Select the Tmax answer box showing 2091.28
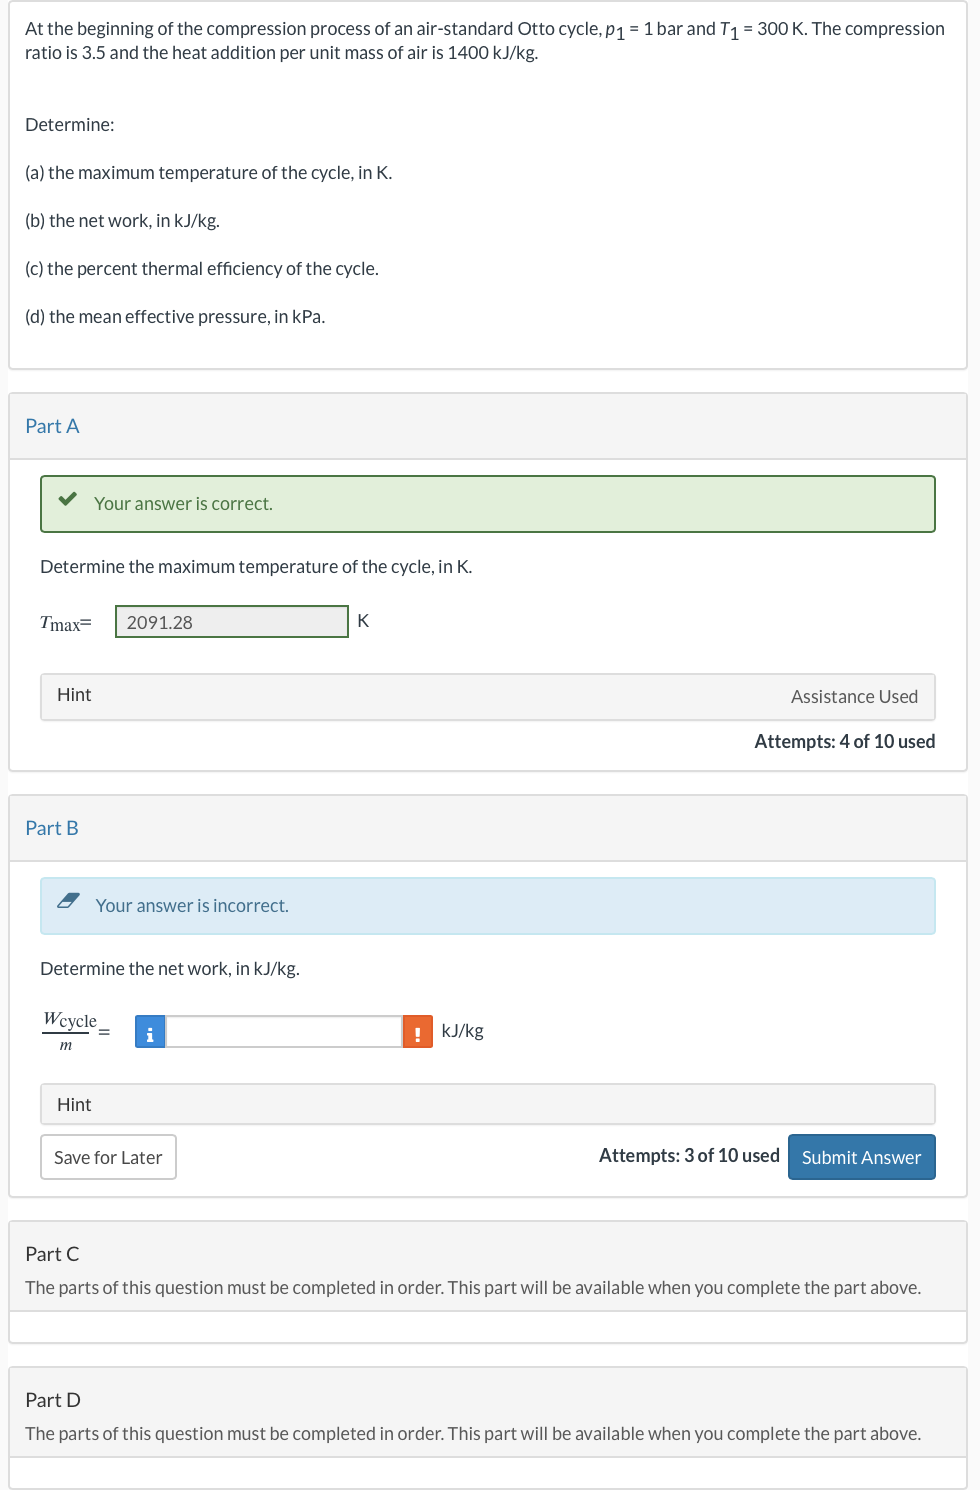The height and width of the screenshot is (1490, 980). coord(232,621)
